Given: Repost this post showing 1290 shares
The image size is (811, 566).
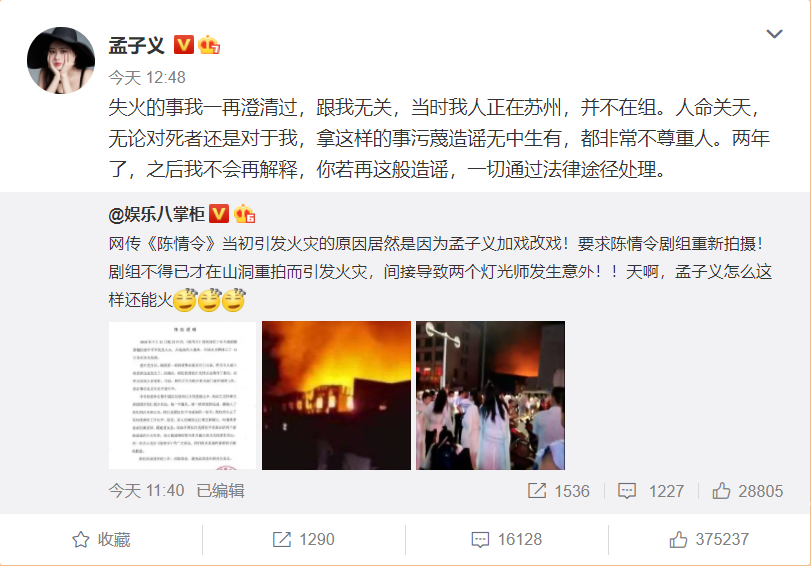Looking at the screenshot, I should point(304,540).
